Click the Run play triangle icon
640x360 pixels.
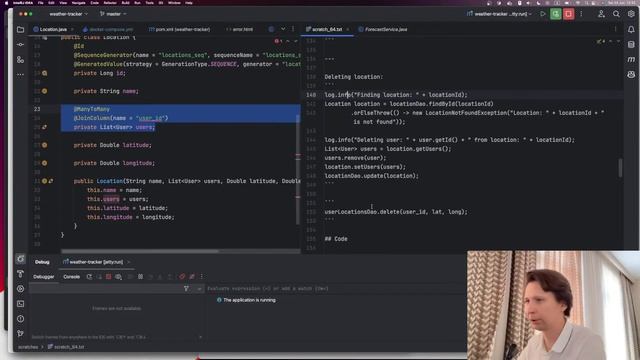542,14
